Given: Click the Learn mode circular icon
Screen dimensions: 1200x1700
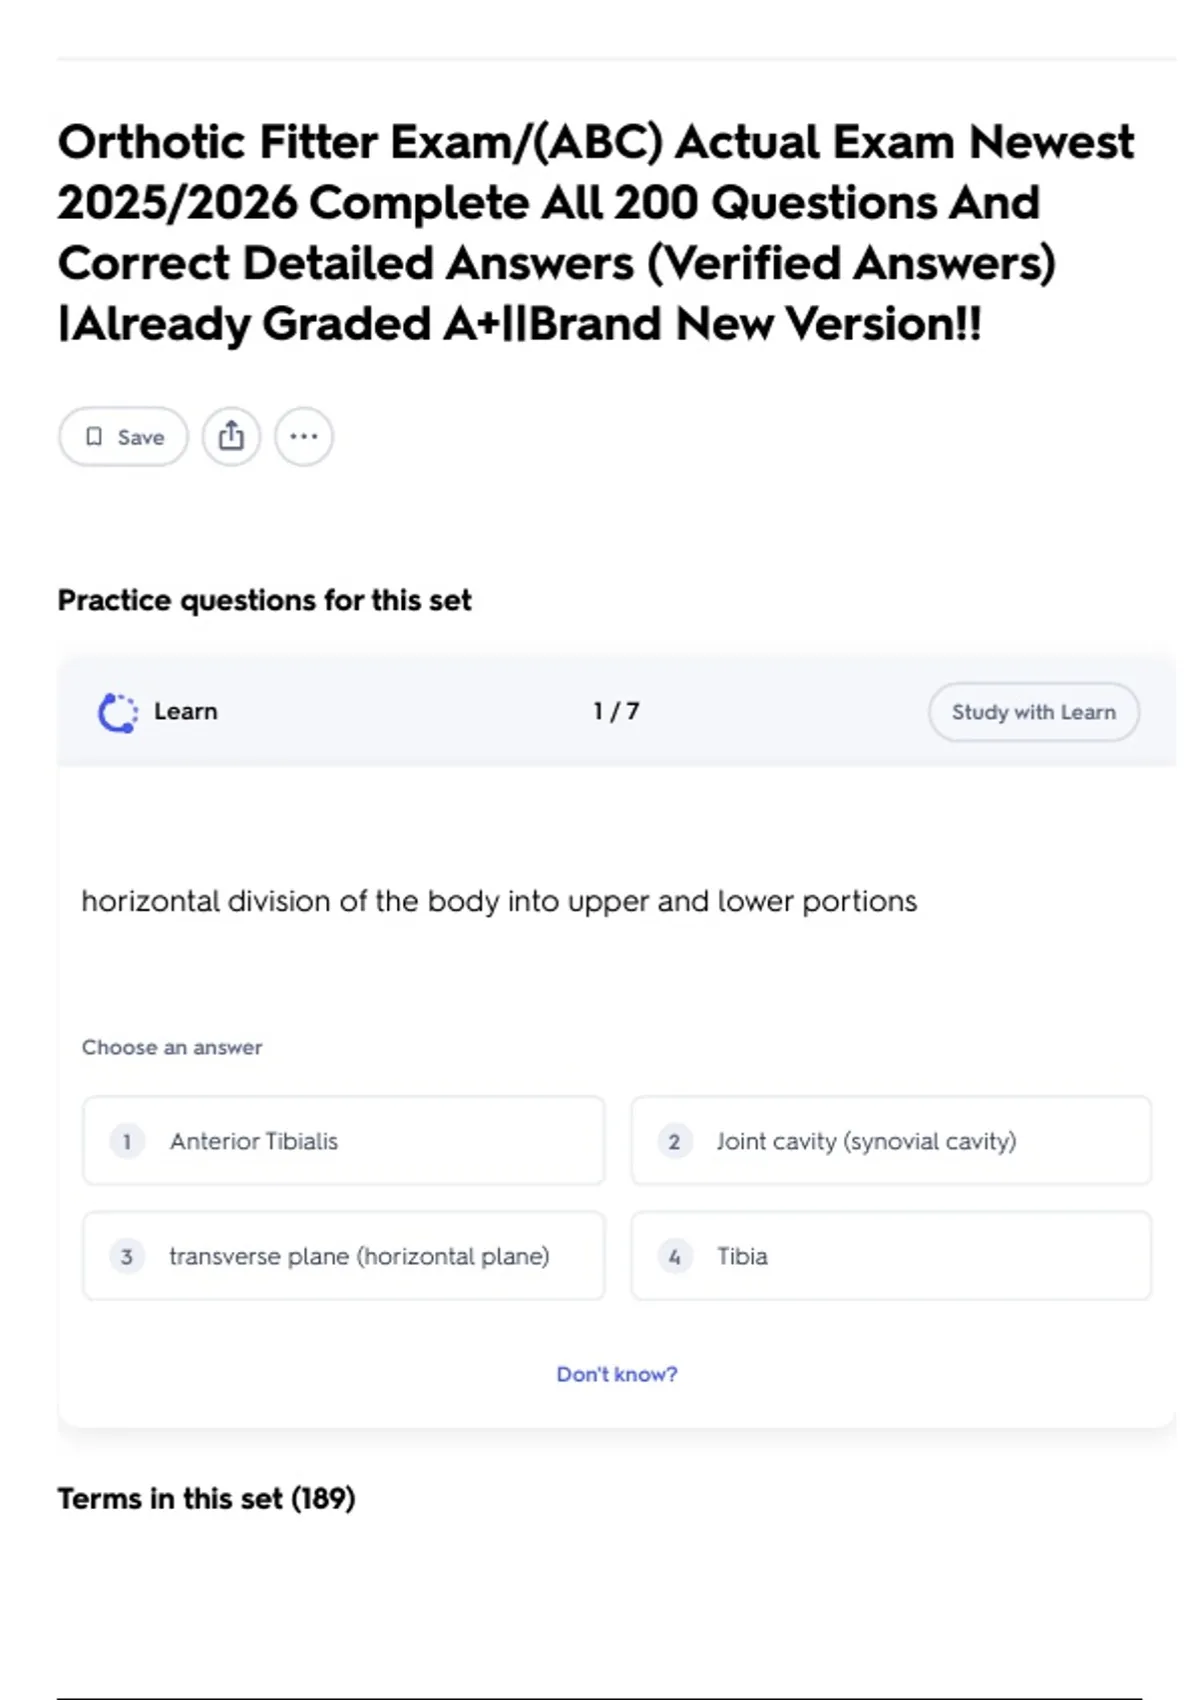Looking at the screenshot, I should coord(118,713).
